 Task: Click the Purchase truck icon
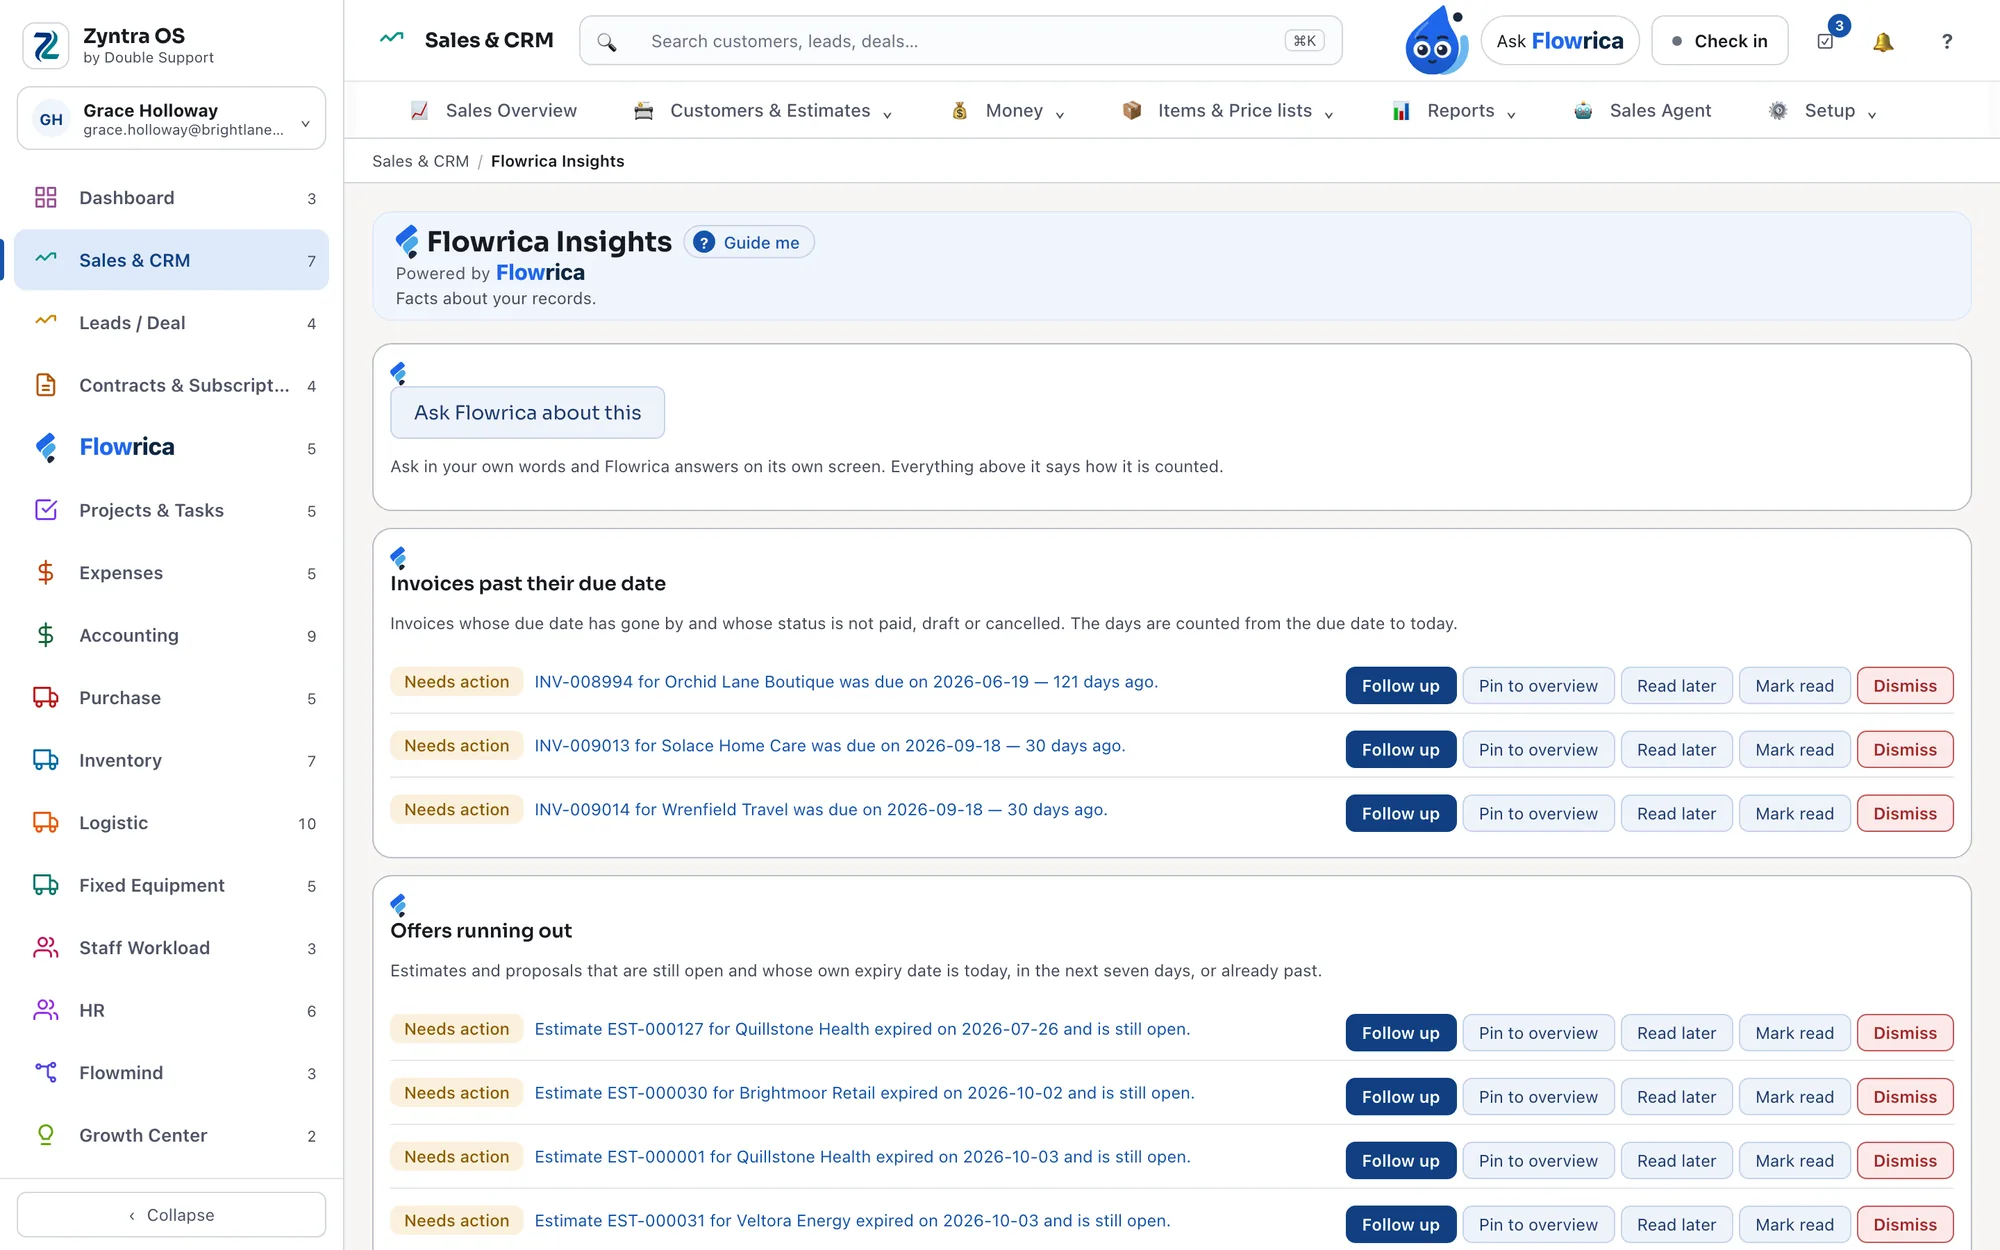[46, 697]
